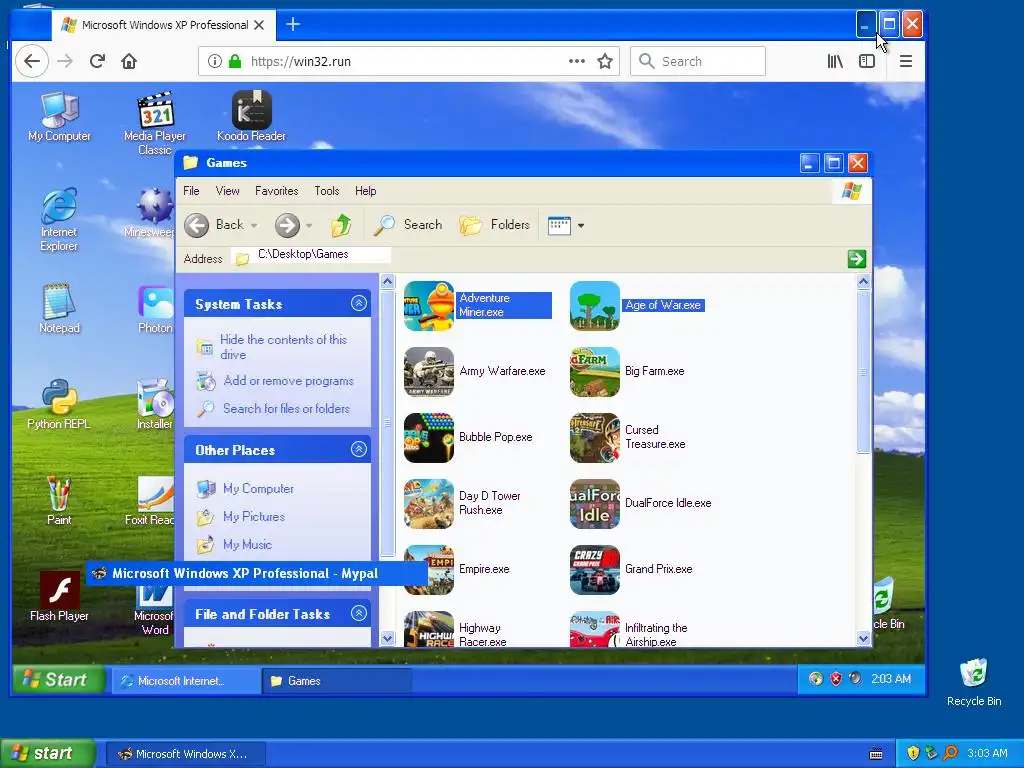Open page actions three-dot menu
Screen dimensions: 1024x768
tap(577, 61)
